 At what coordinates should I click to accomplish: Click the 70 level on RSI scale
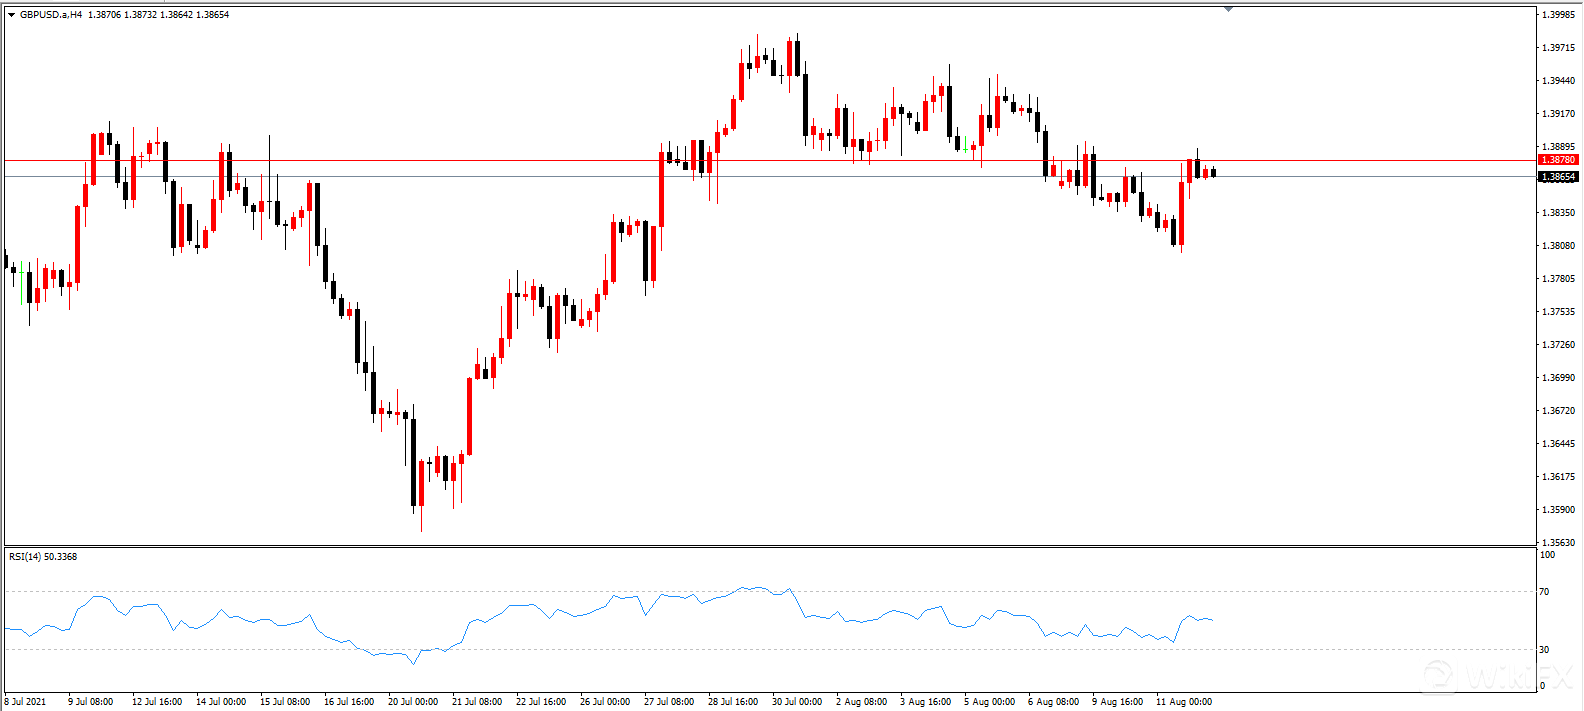point(1544,592)
